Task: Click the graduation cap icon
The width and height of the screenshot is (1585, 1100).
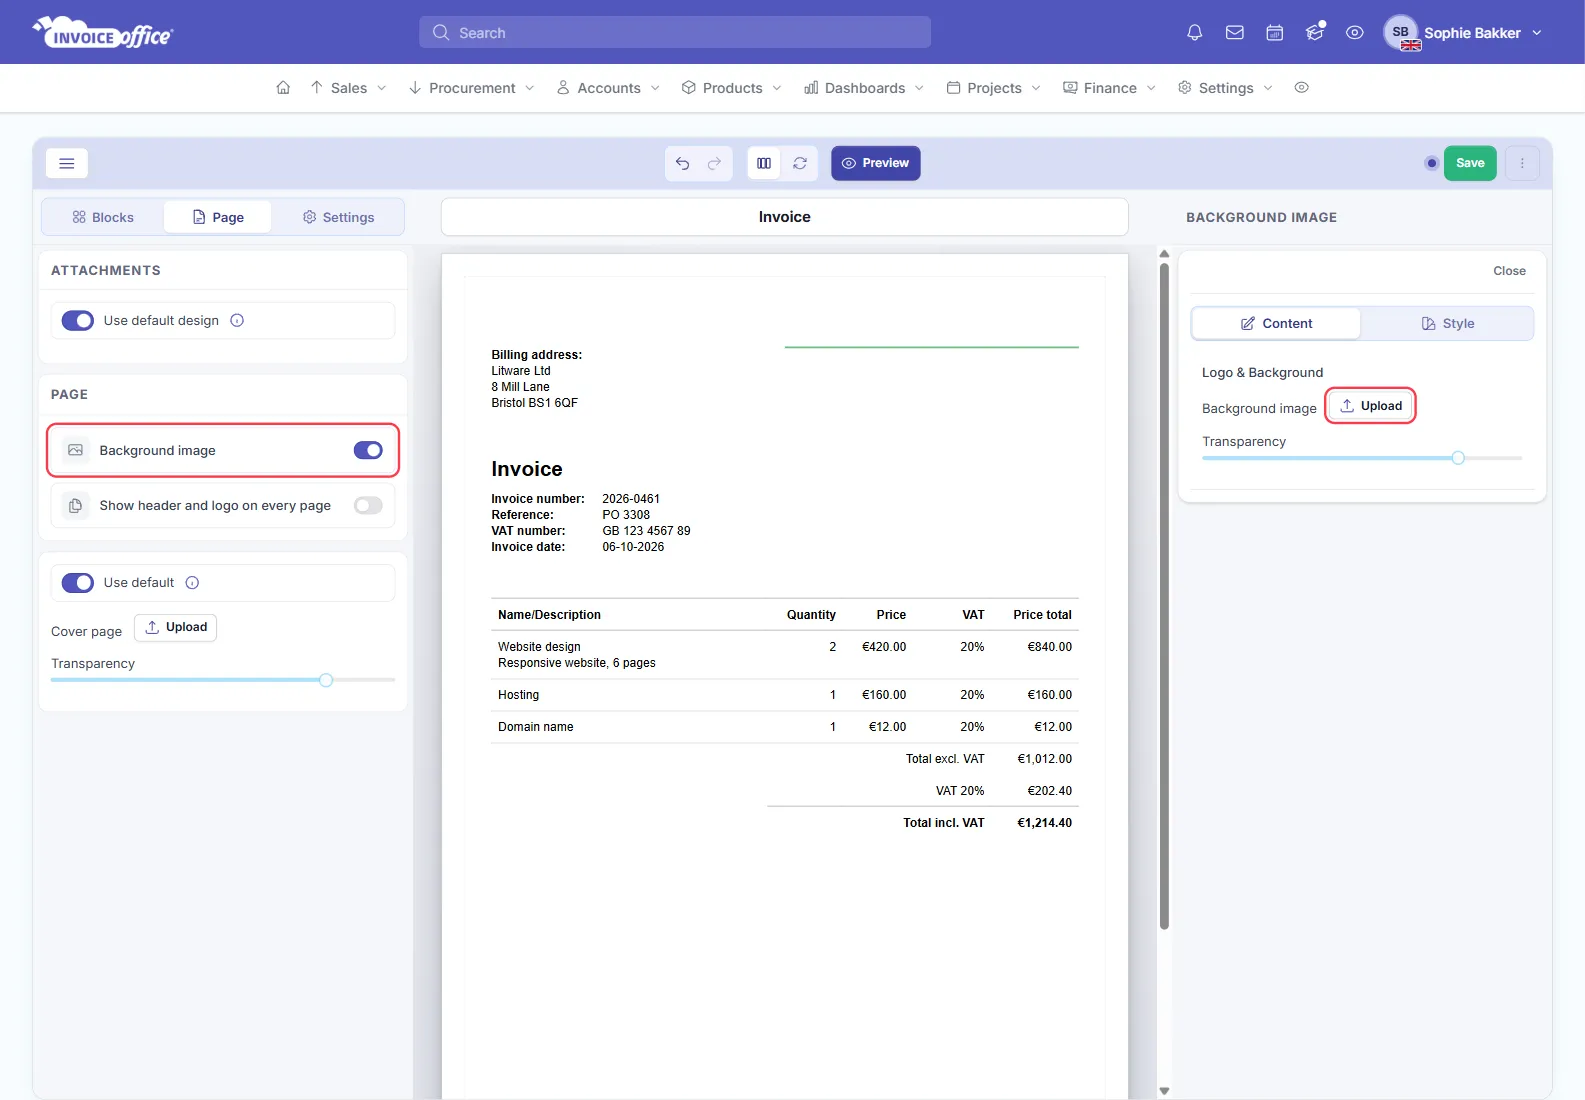Action: (1315, 33)
